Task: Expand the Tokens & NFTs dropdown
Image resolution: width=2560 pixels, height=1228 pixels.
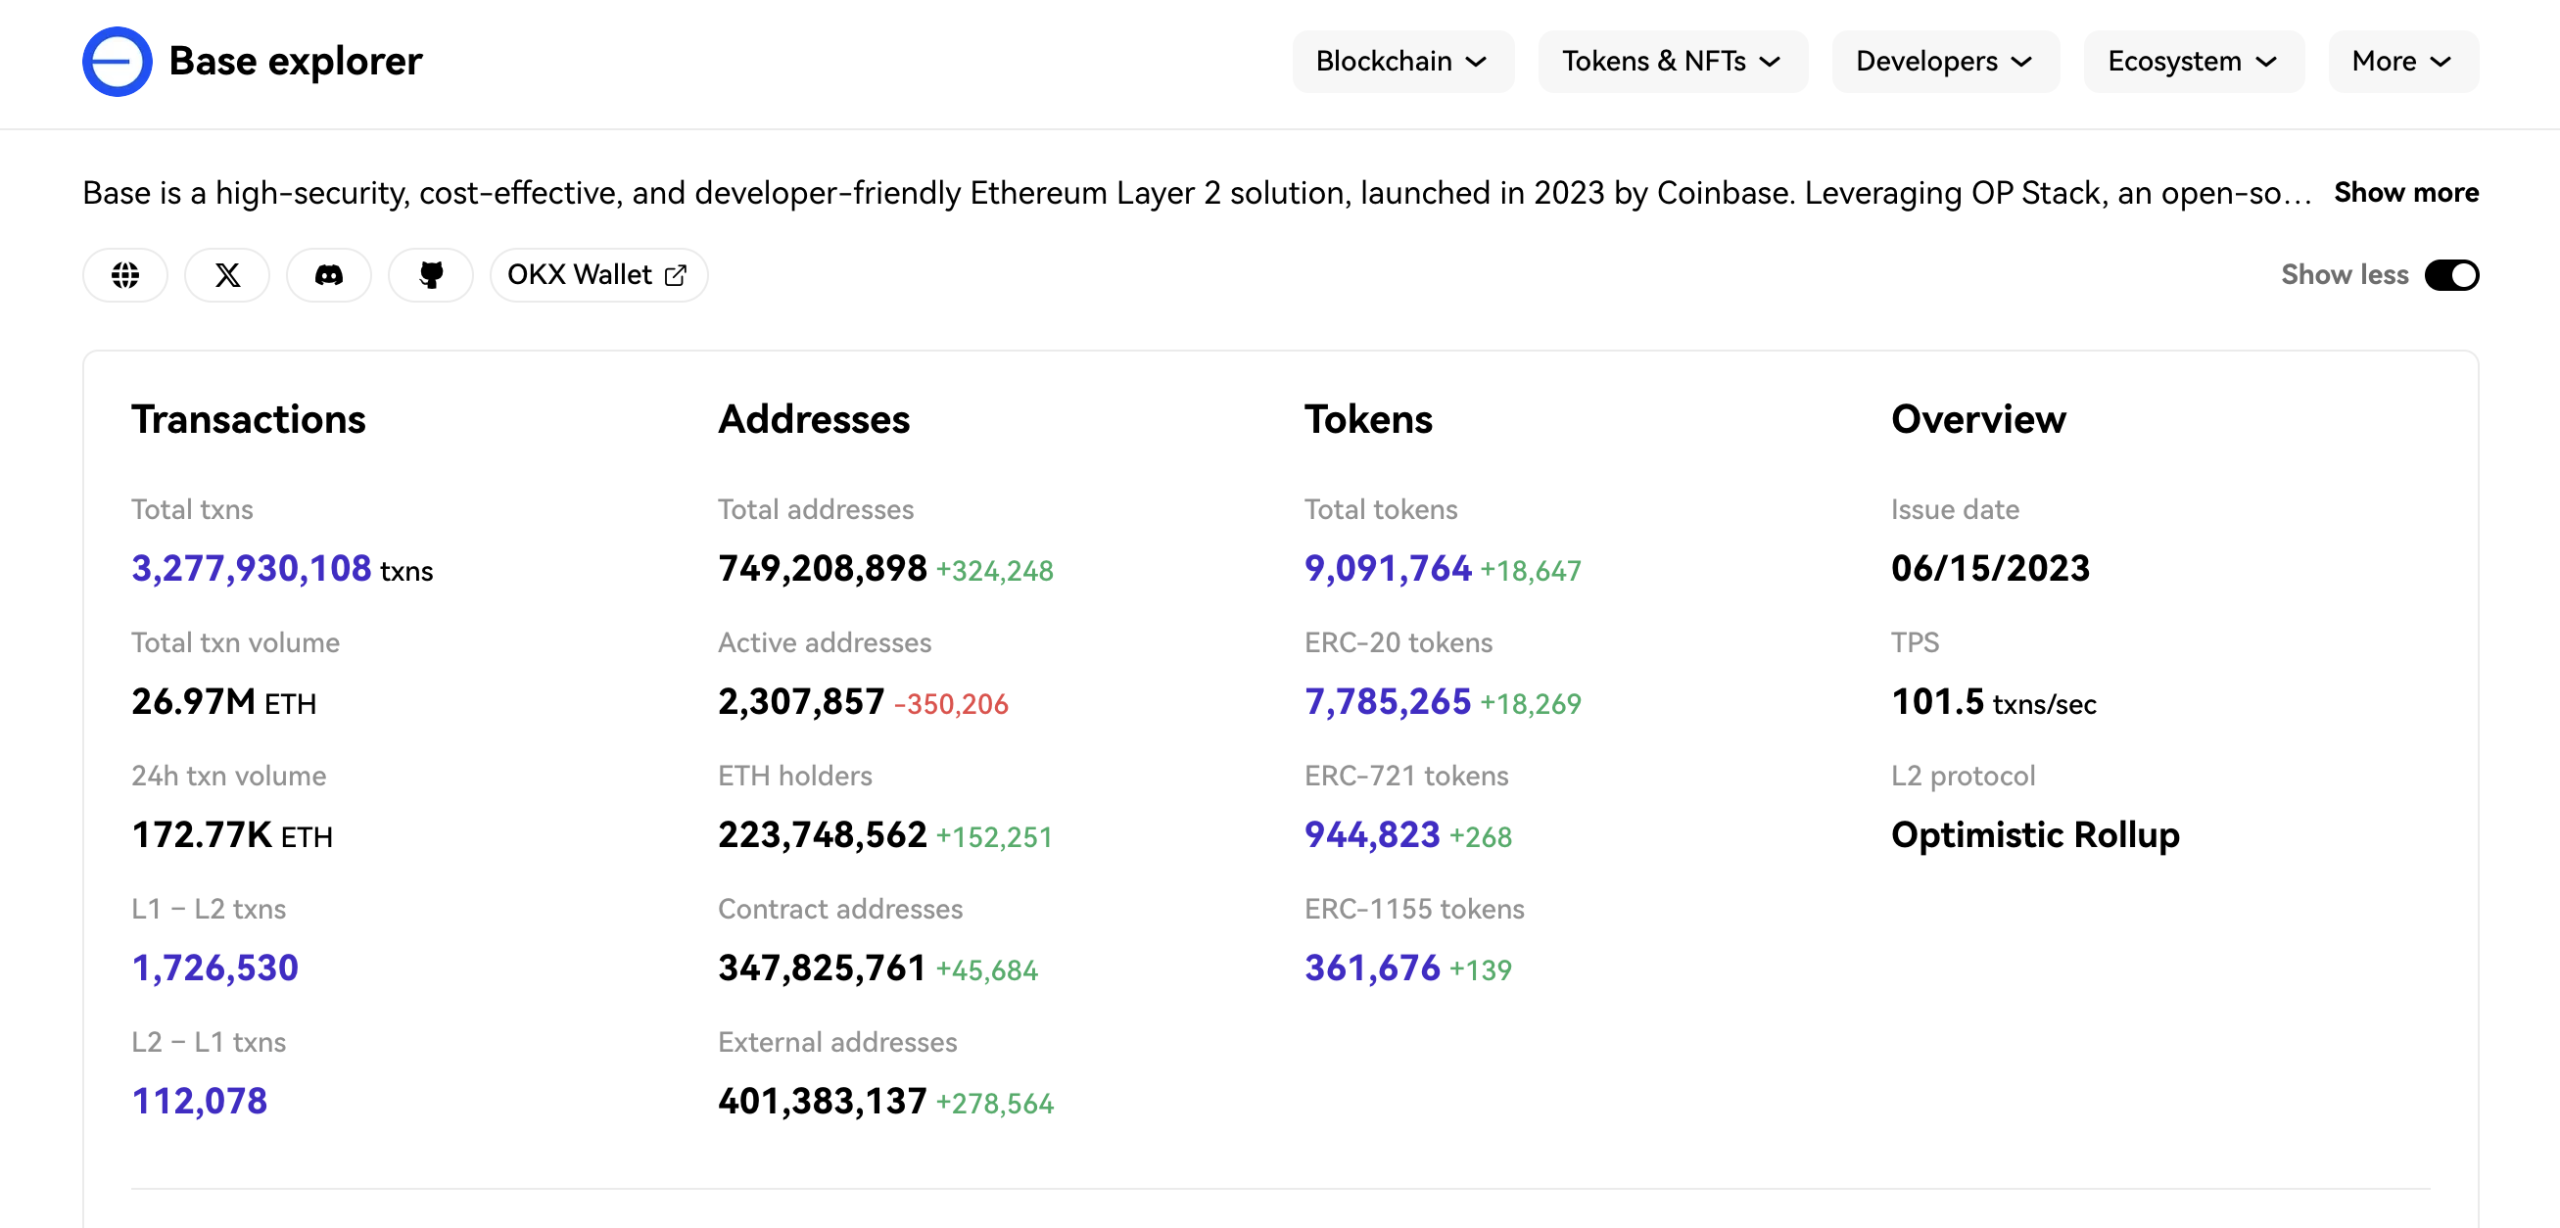Action: (1672, 61)
